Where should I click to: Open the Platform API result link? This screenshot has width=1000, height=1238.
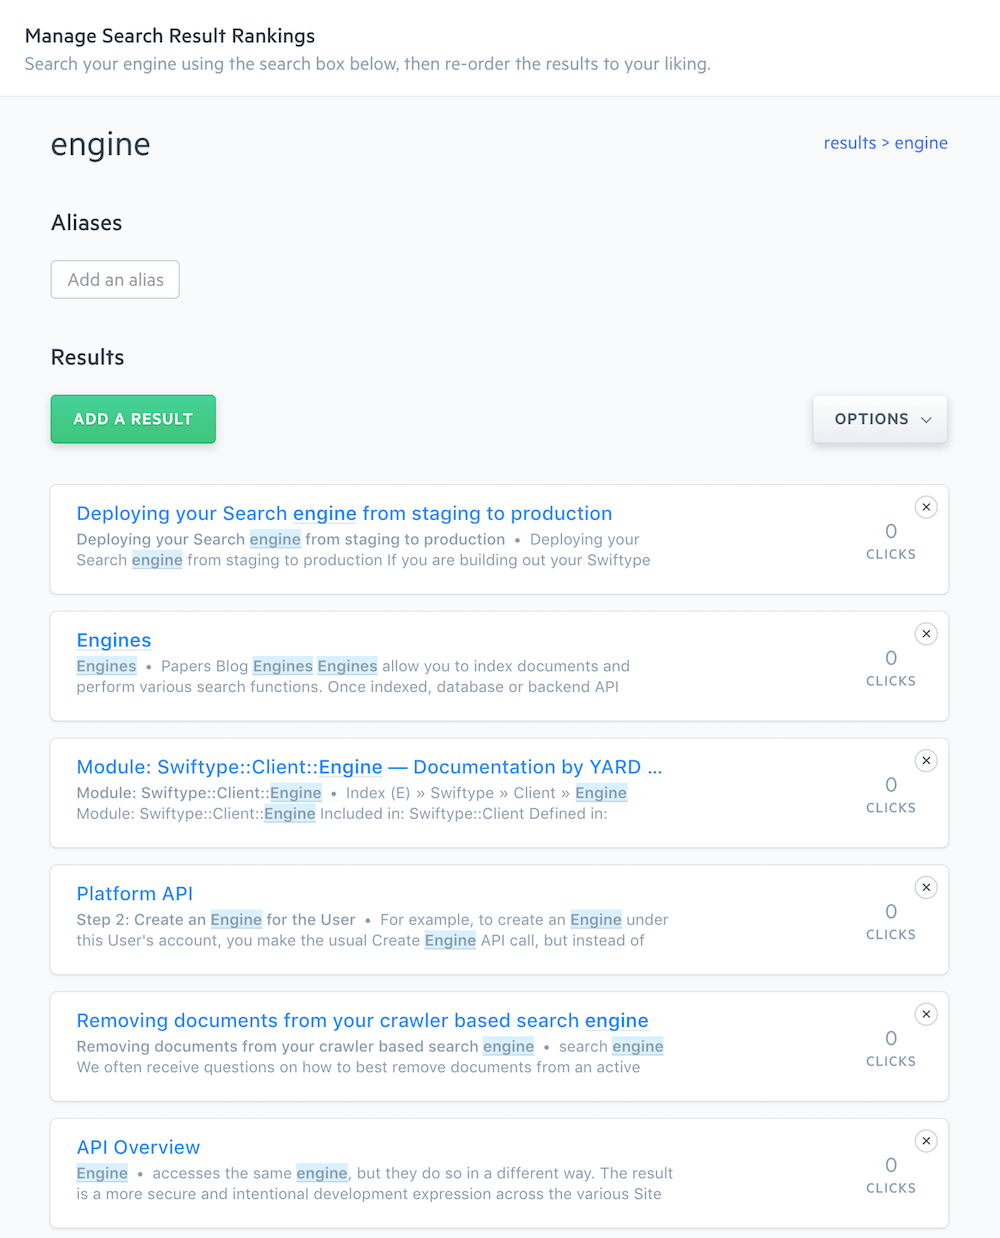(135, 894)
